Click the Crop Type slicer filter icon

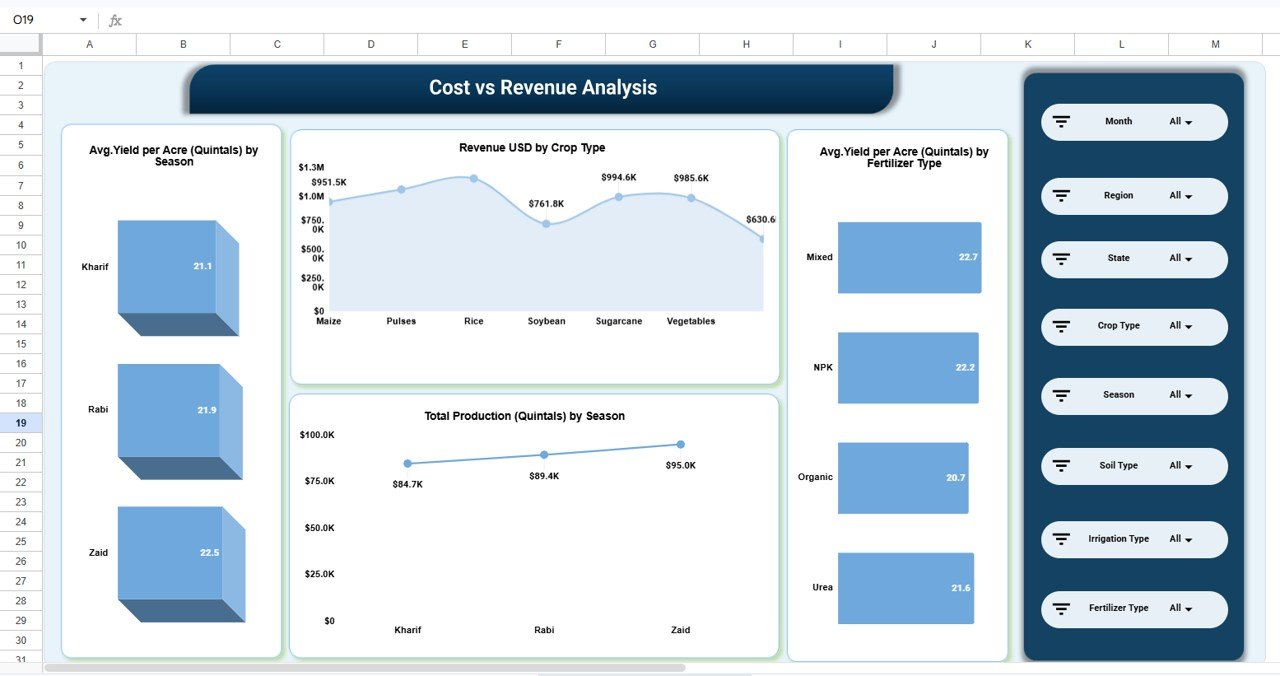click(x=1061, y=326)
